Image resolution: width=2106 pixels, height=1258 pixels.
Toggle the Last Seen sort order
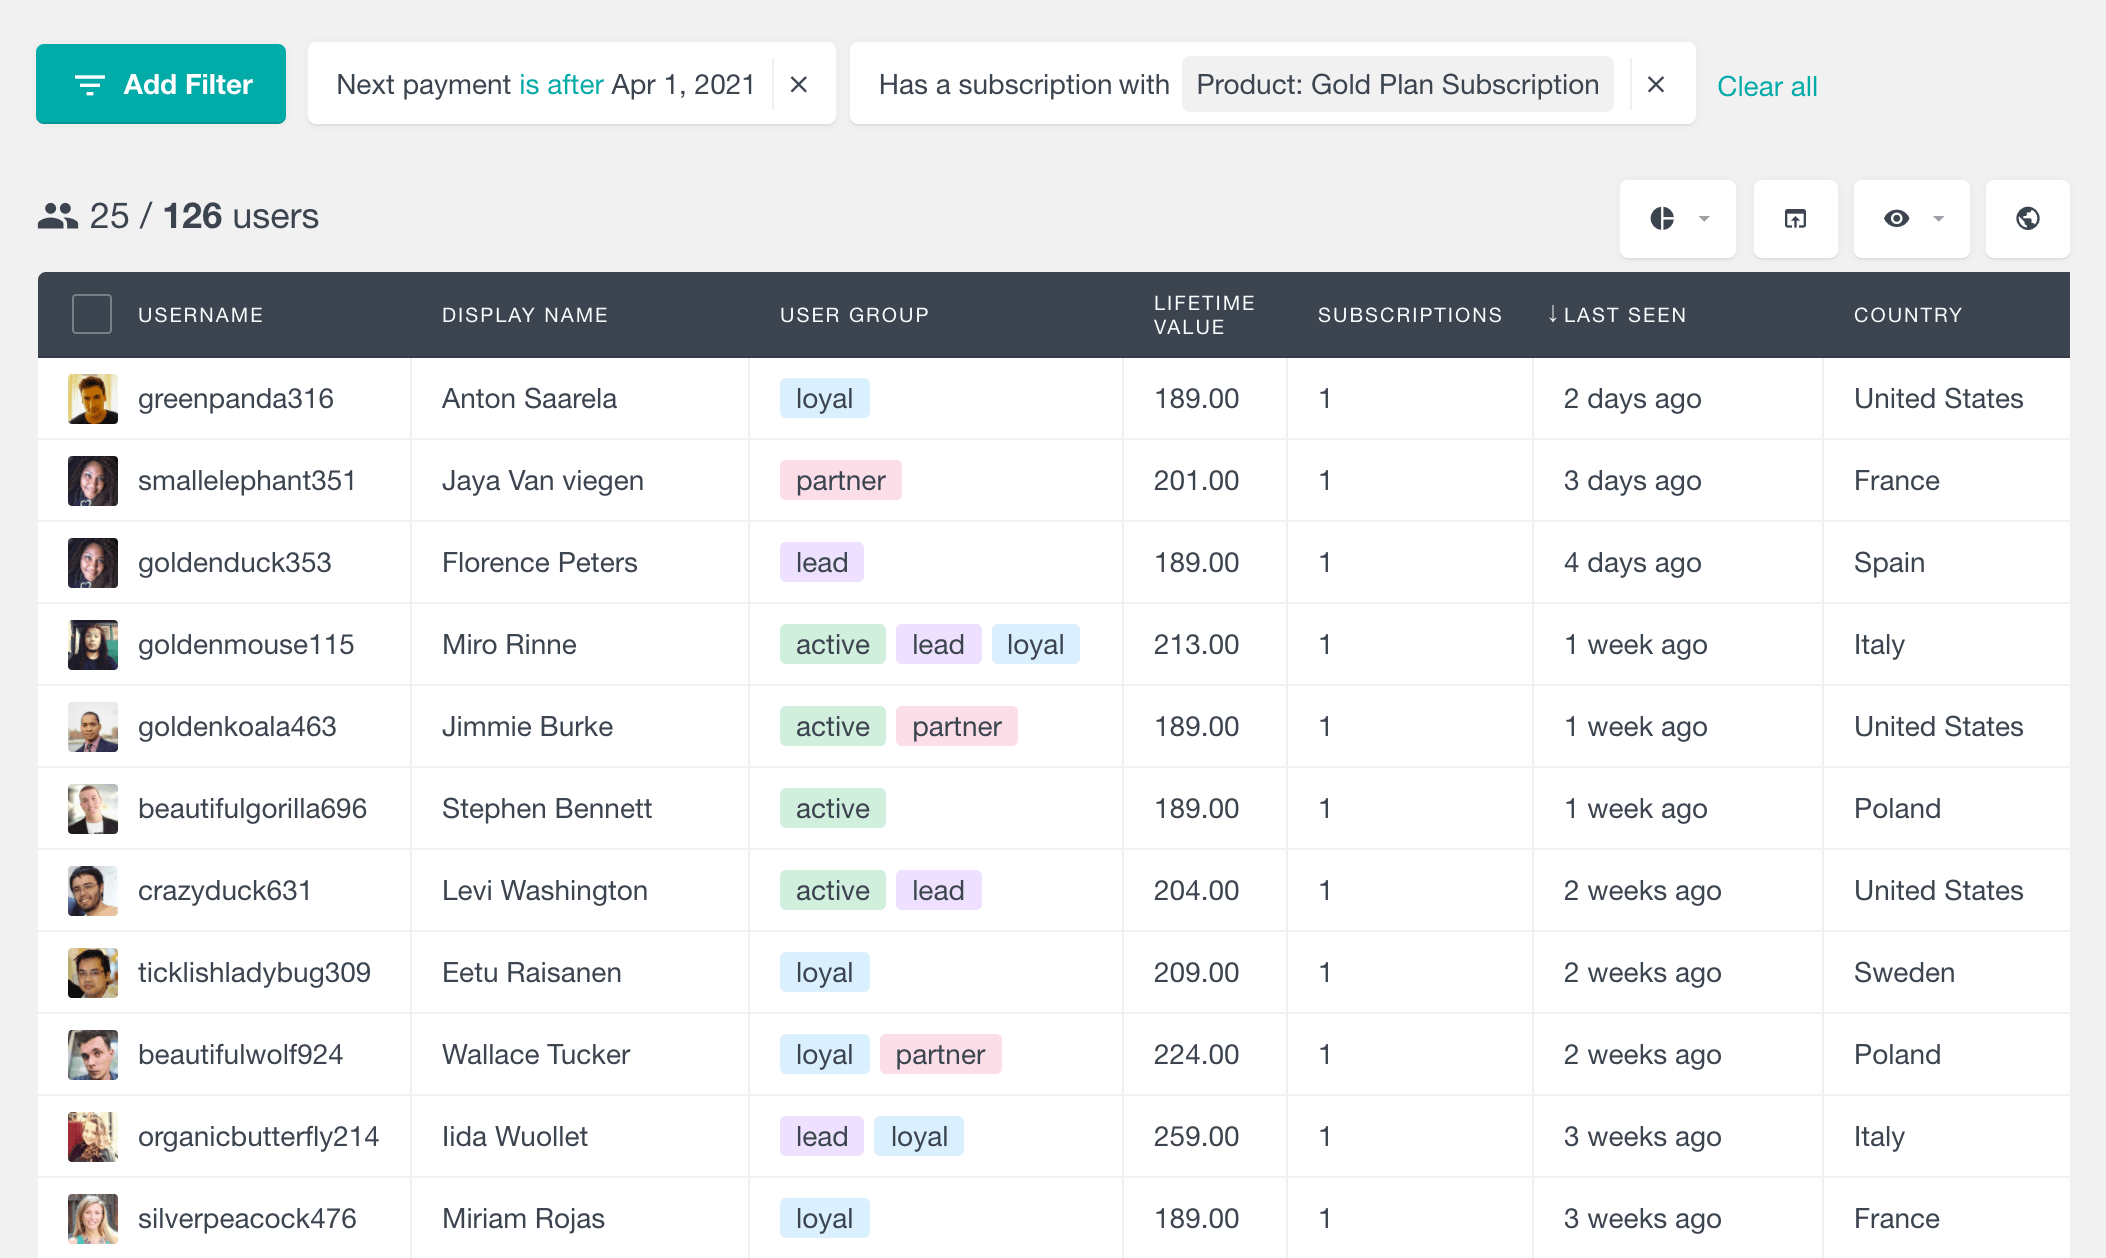pyautogui.click(x=1616, y=315)
